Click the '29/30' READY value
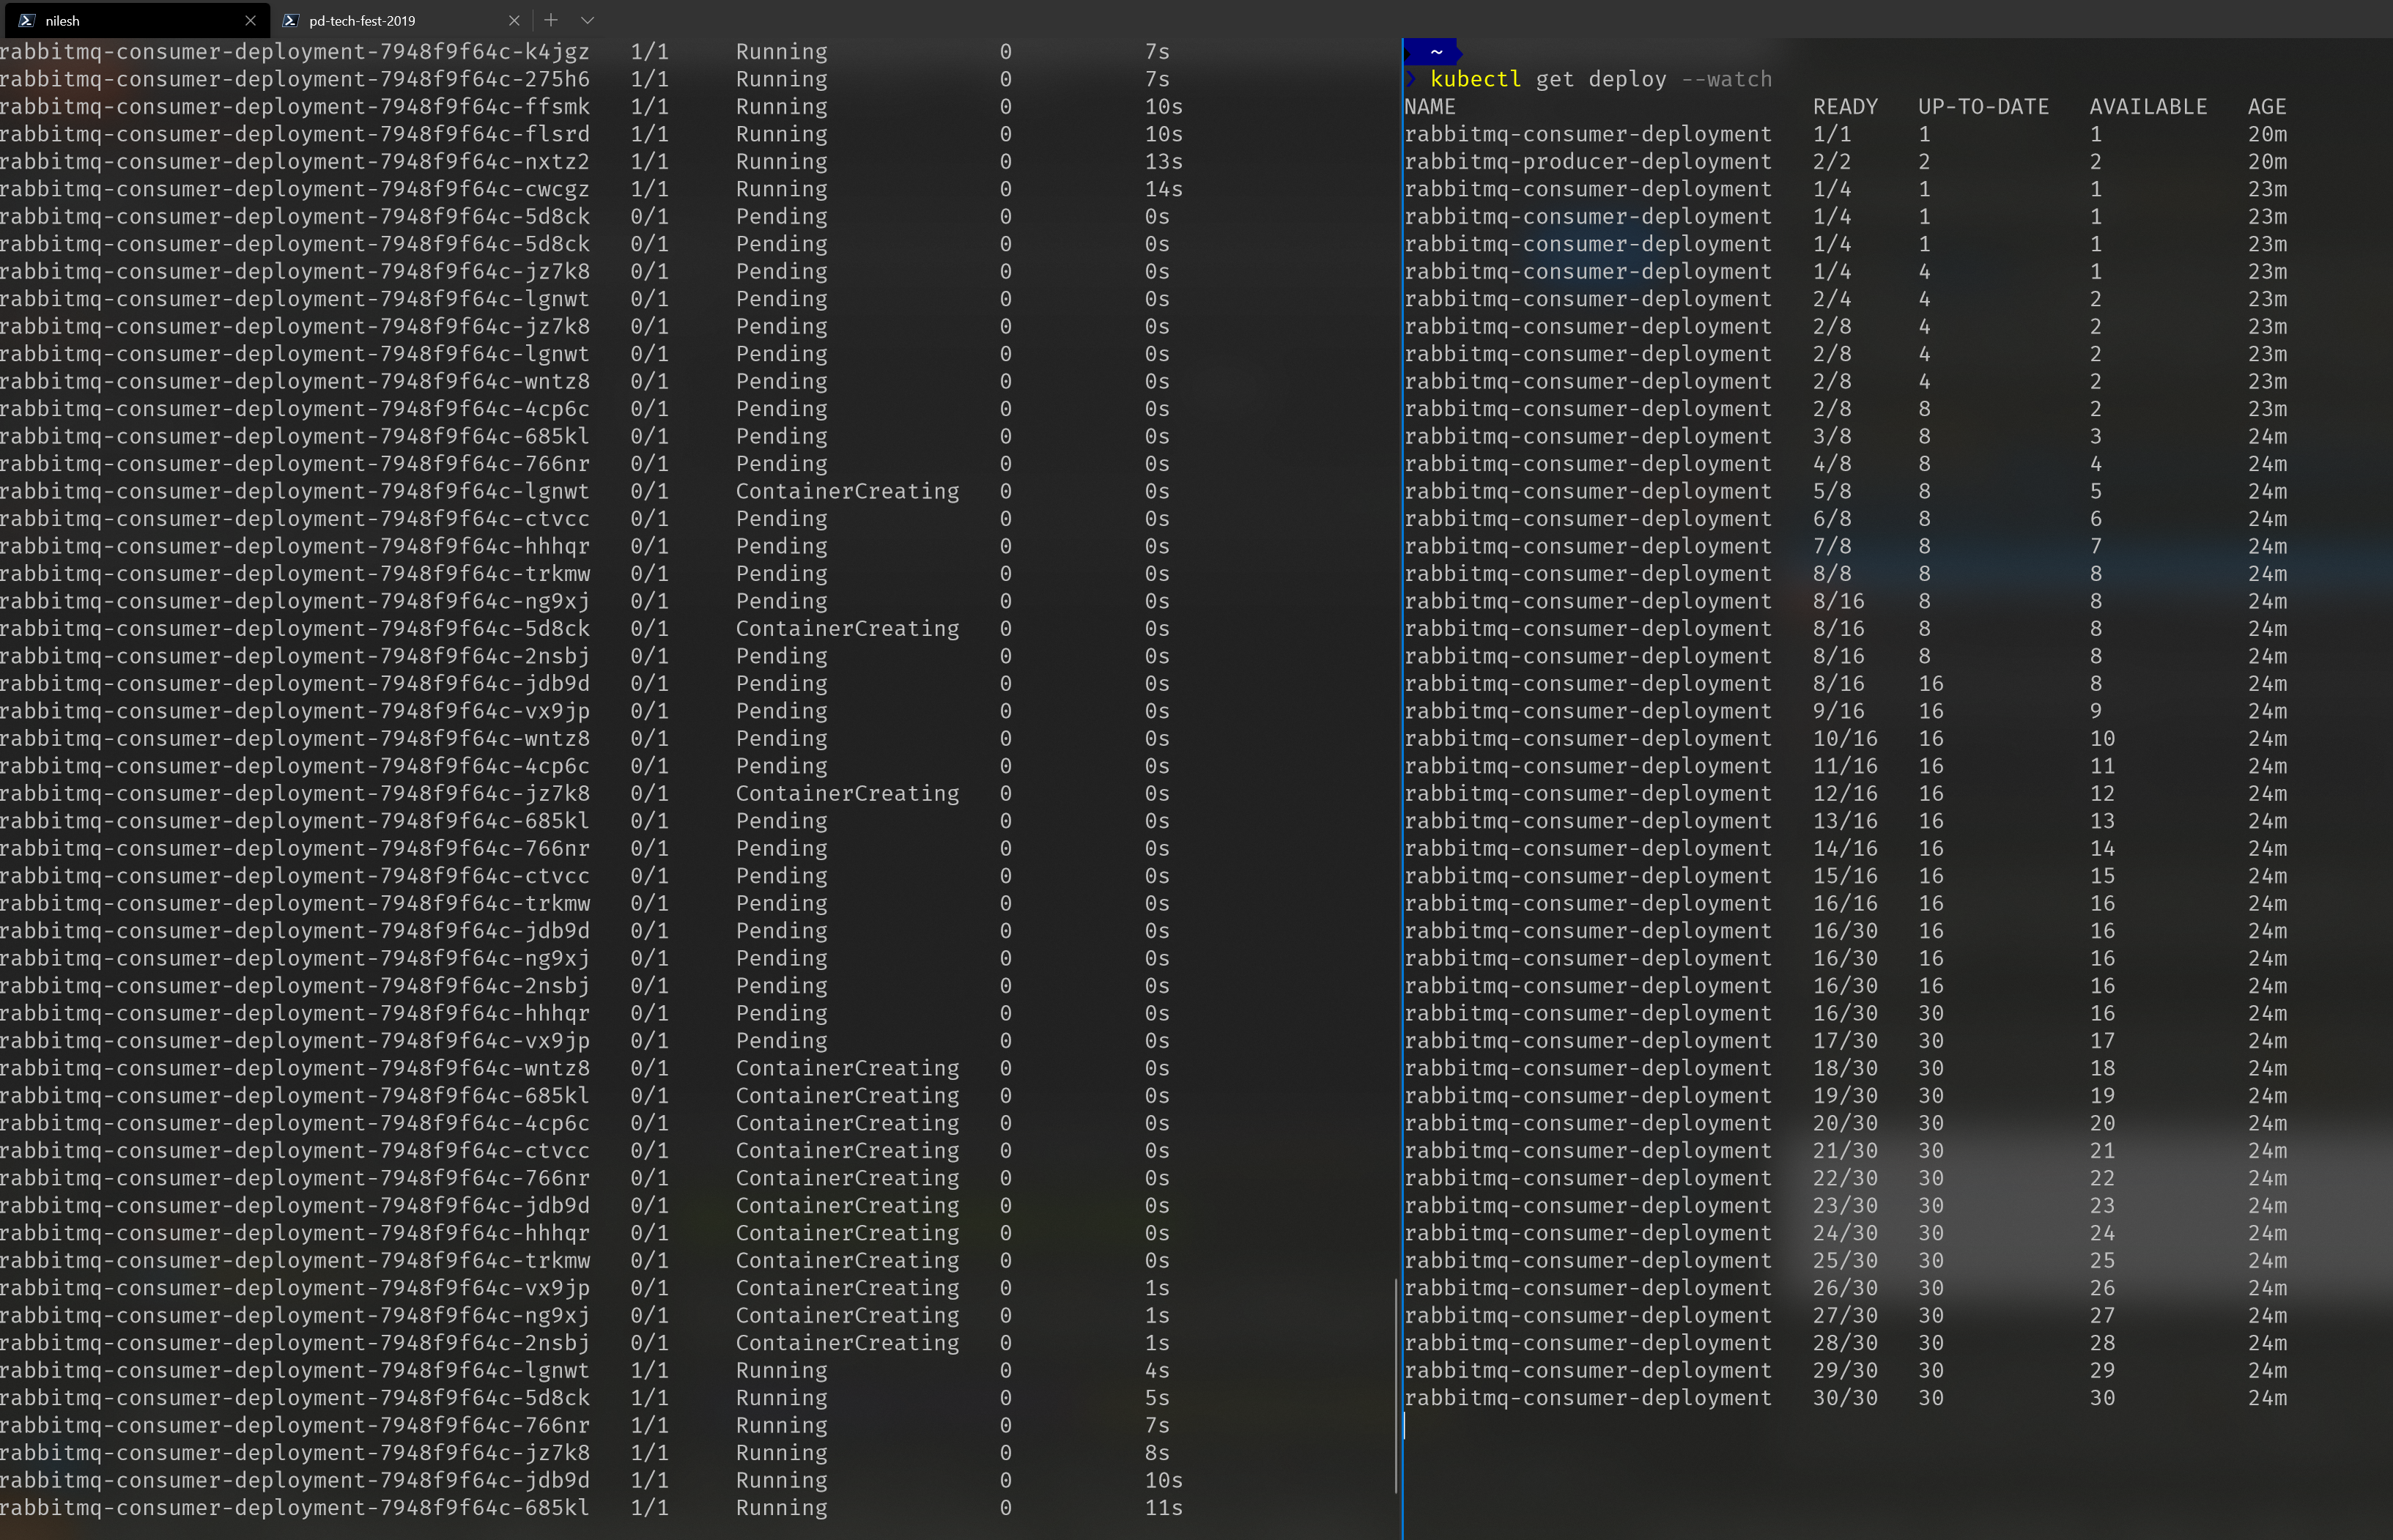Screen dimensions: 2393x1540 pos(1845,1370)
